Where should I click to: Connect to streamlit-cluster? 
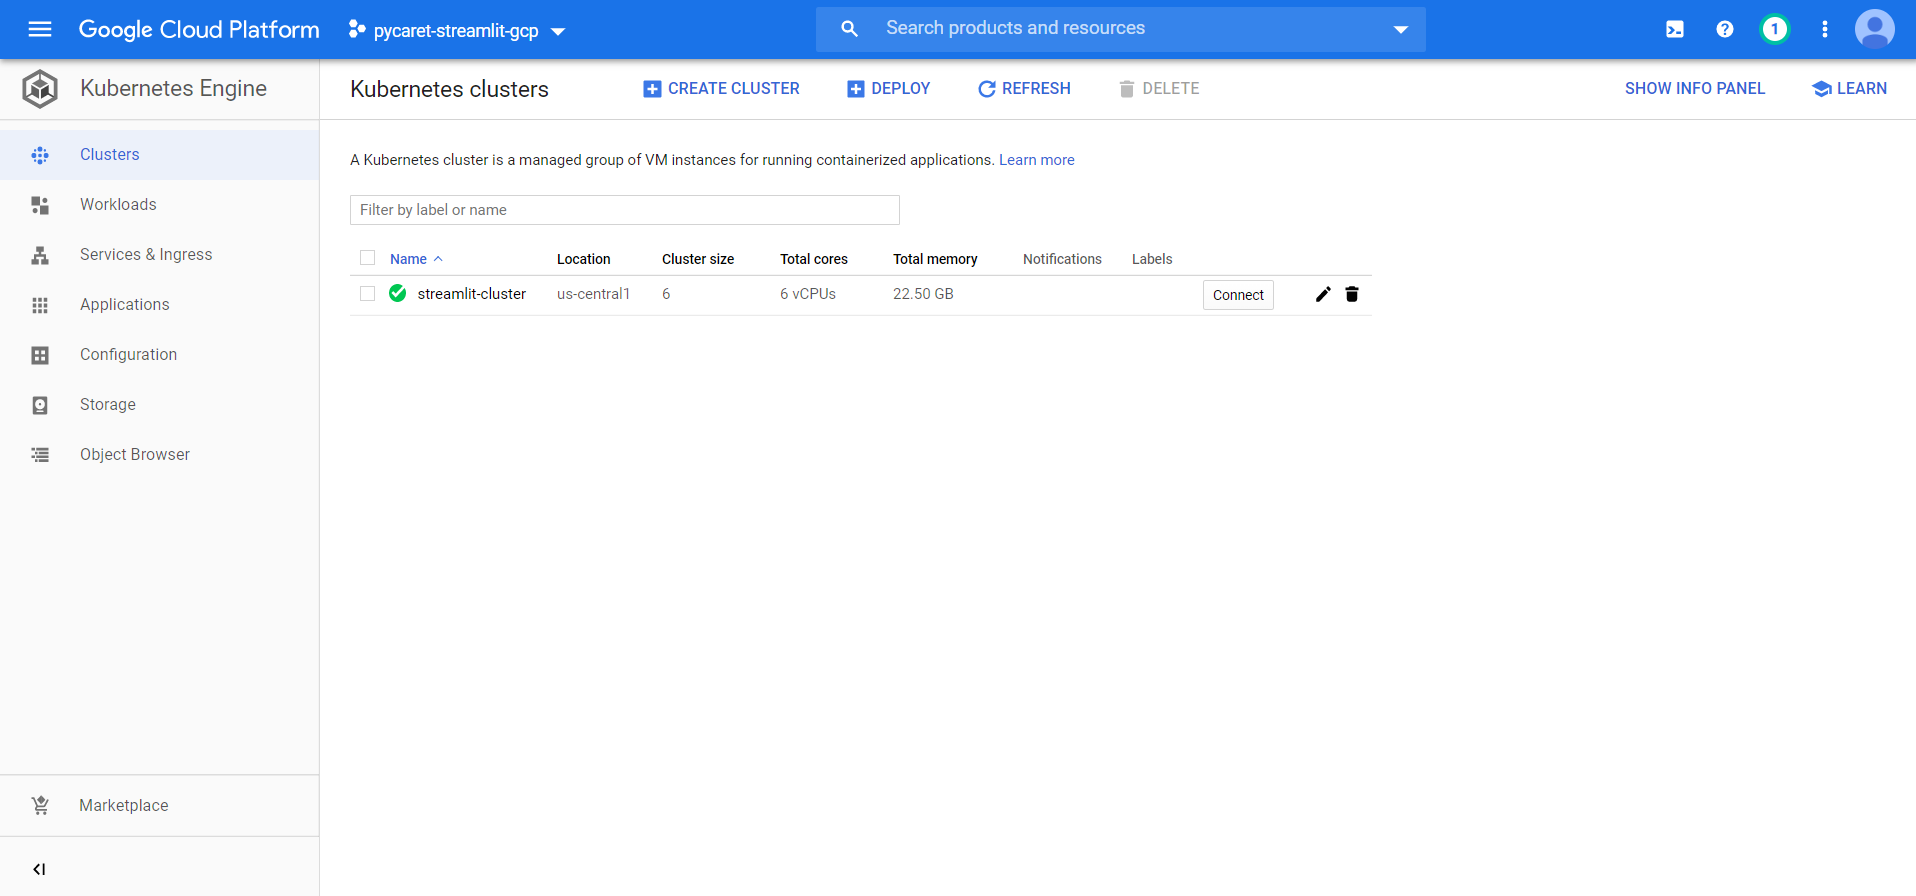pos(1238,295)
